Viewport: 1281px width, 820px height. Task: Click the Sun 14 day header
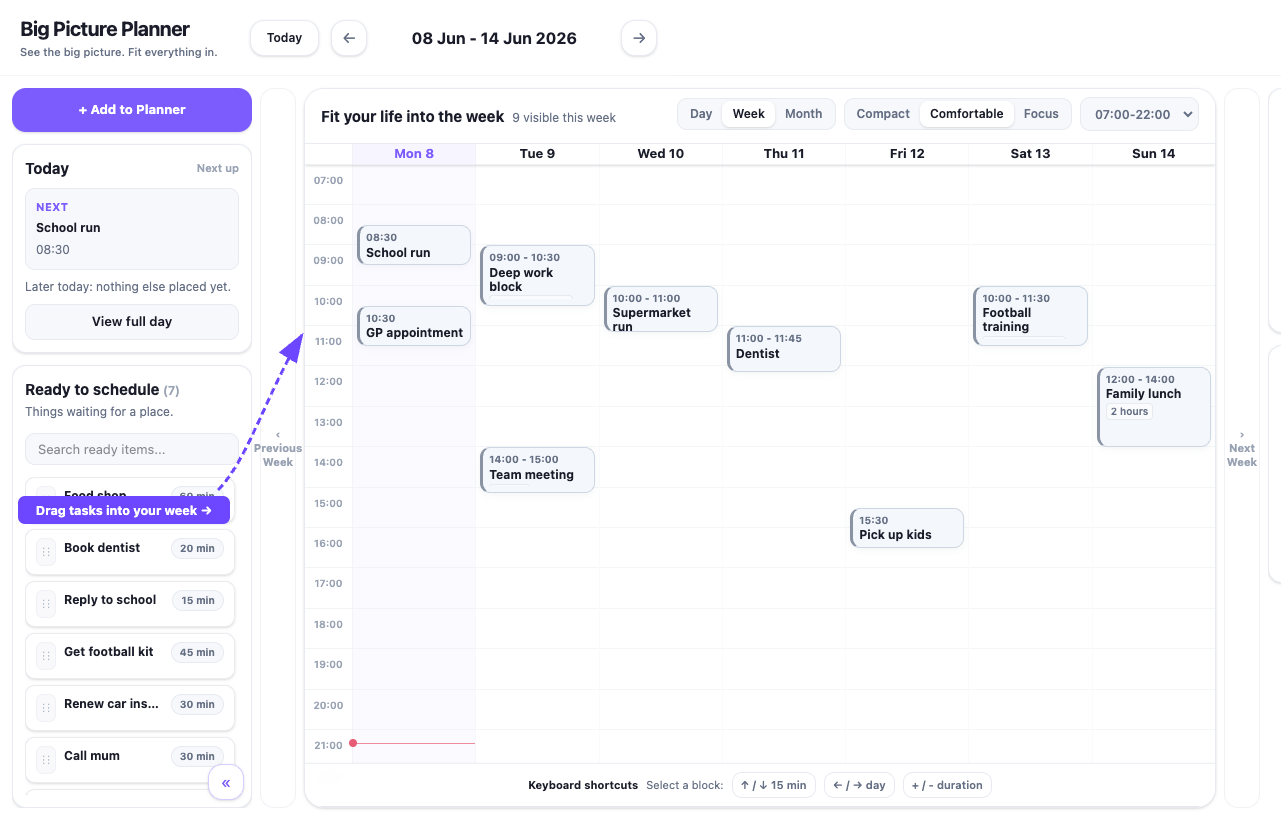(1154, 154)
